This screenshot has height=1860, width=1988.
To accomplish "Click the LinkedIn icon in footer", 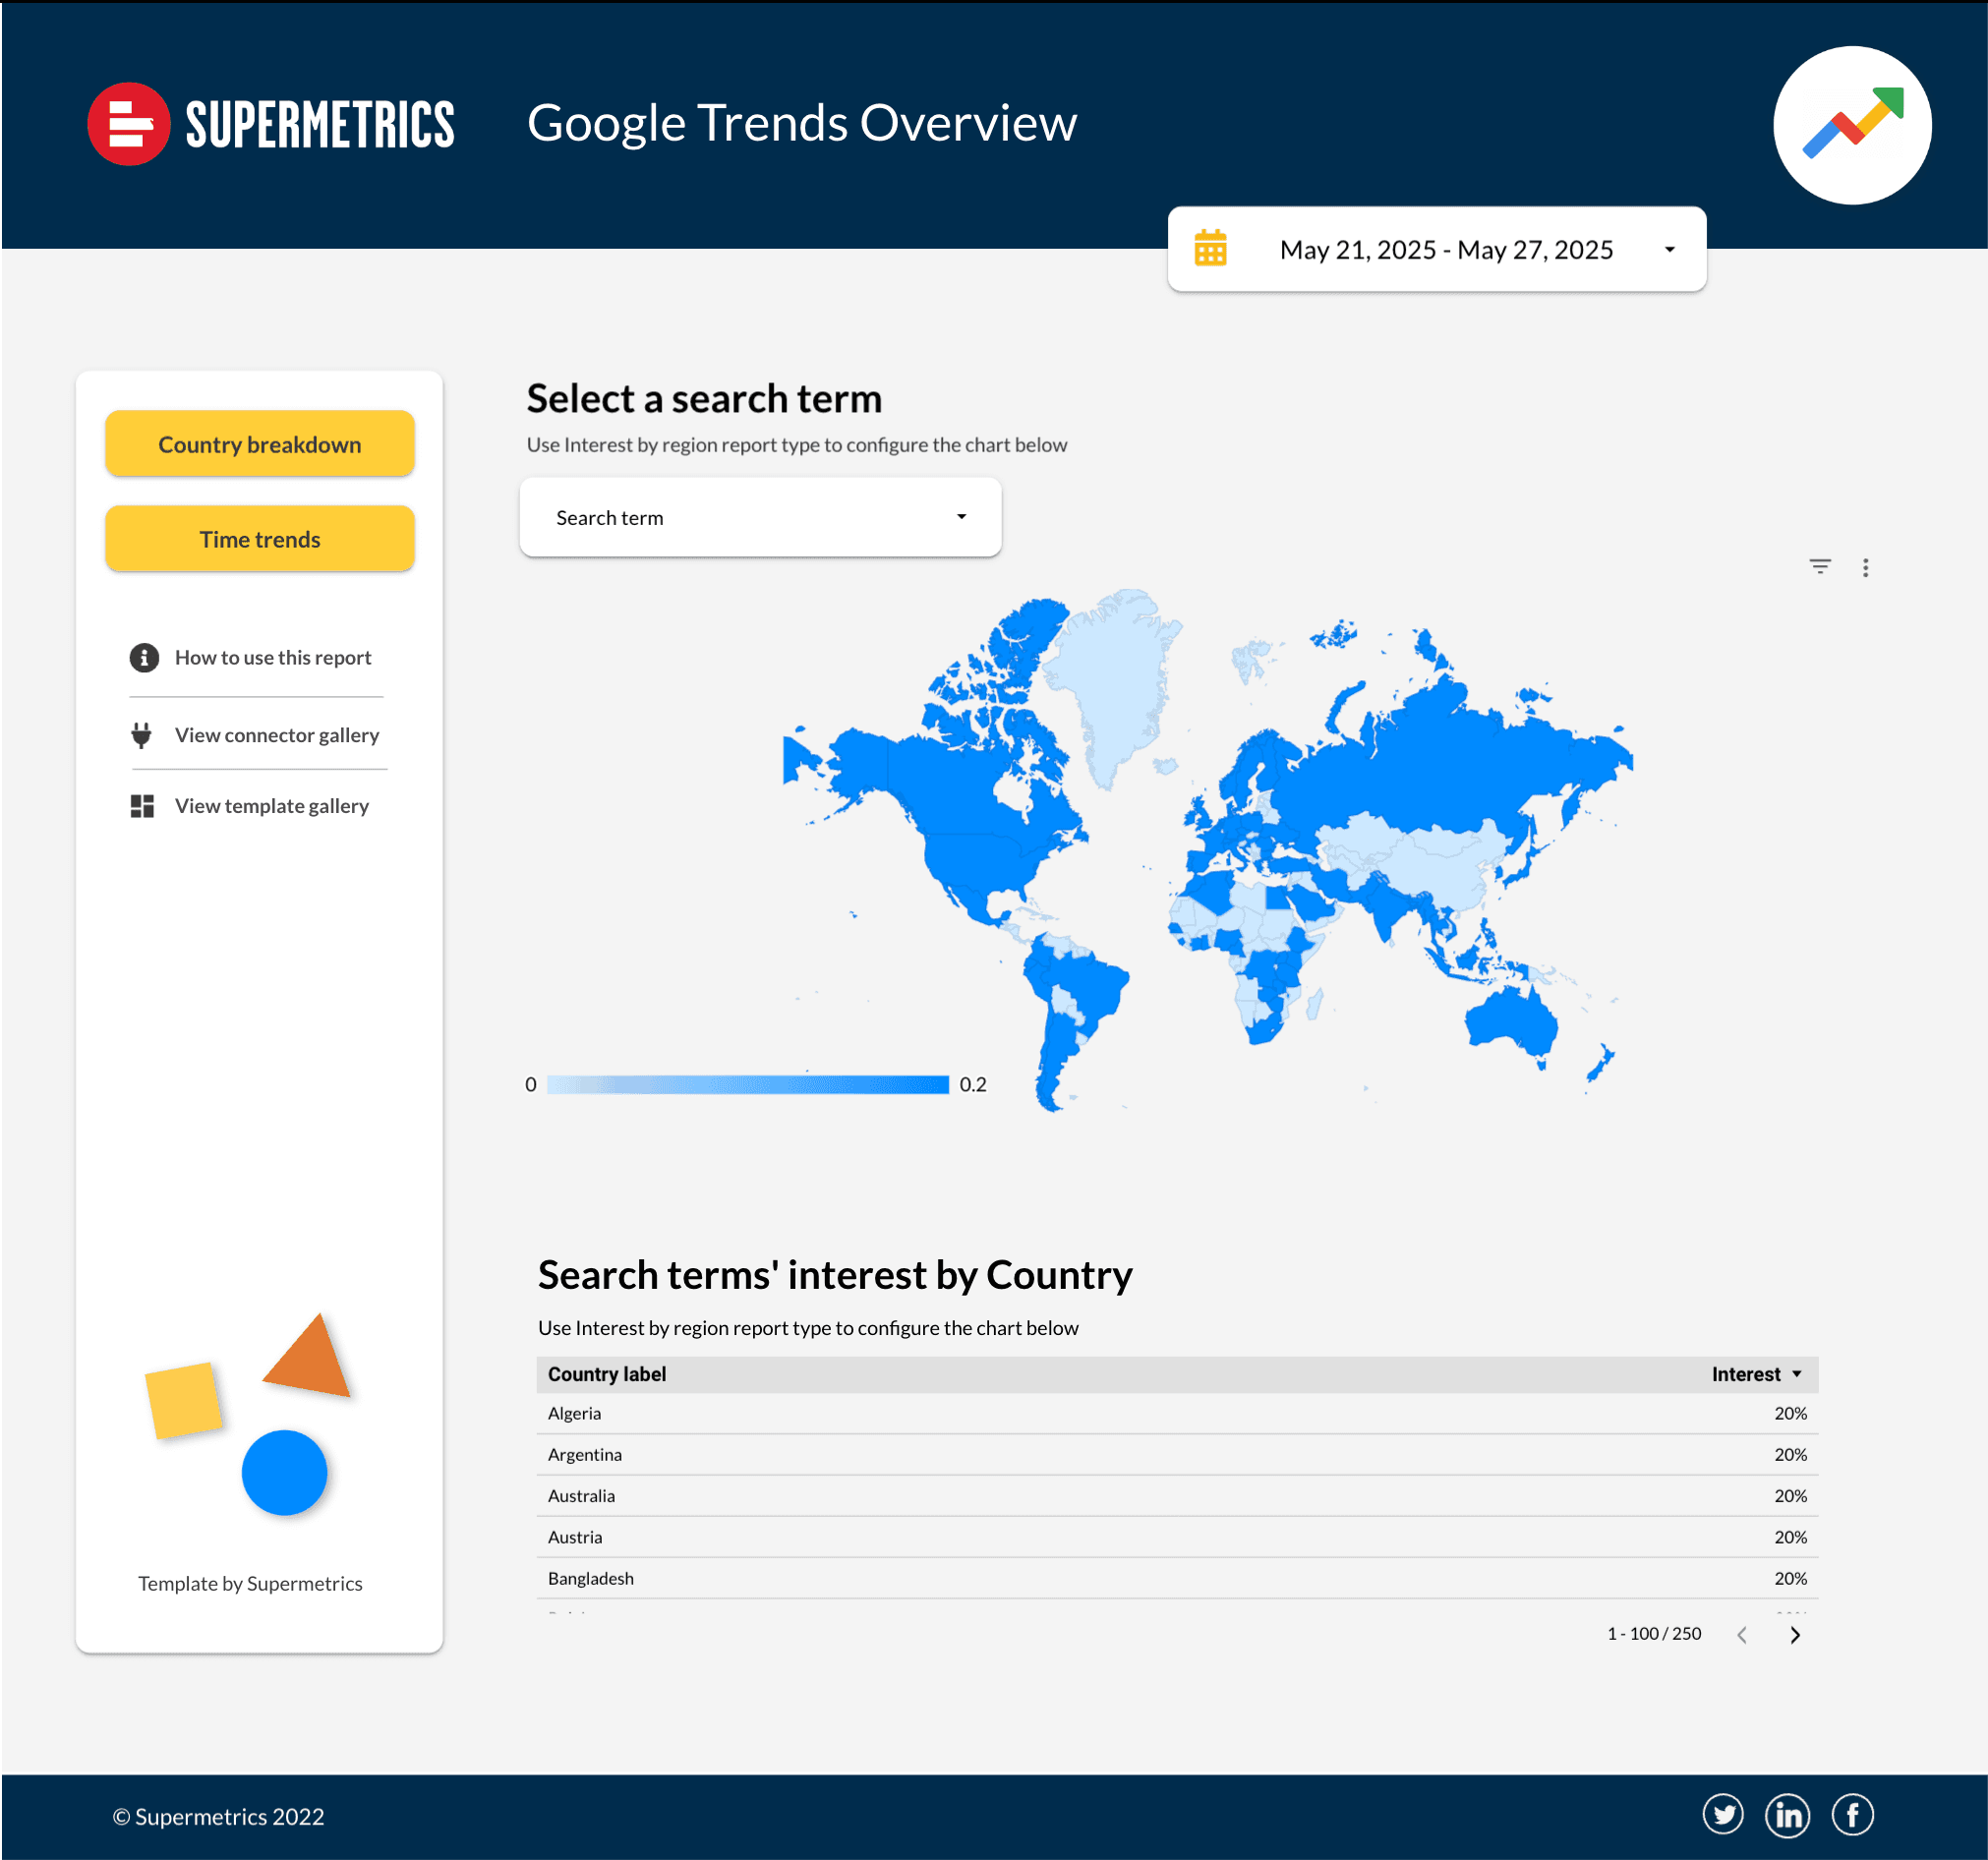I will point(1787,1815).
